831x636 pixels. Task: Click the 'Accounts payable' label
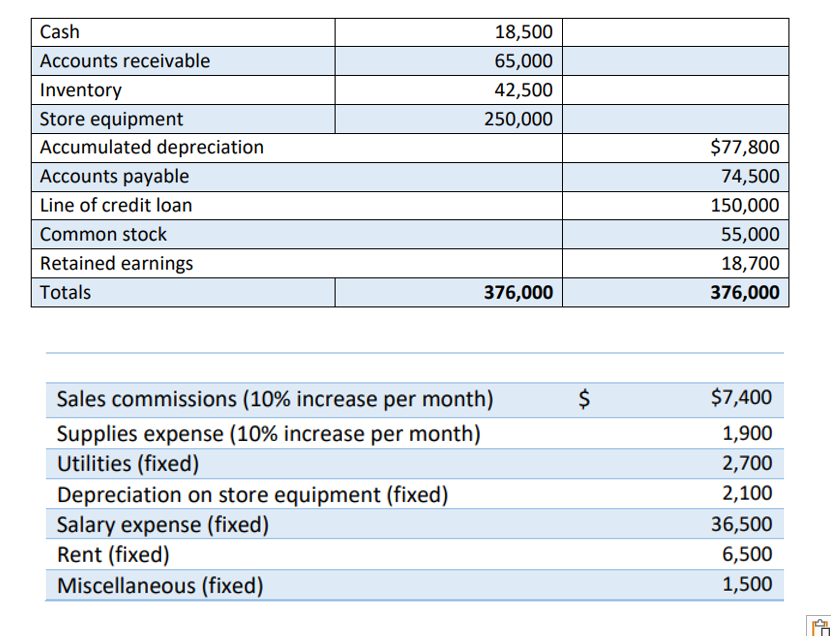click(x=114, y=176)
